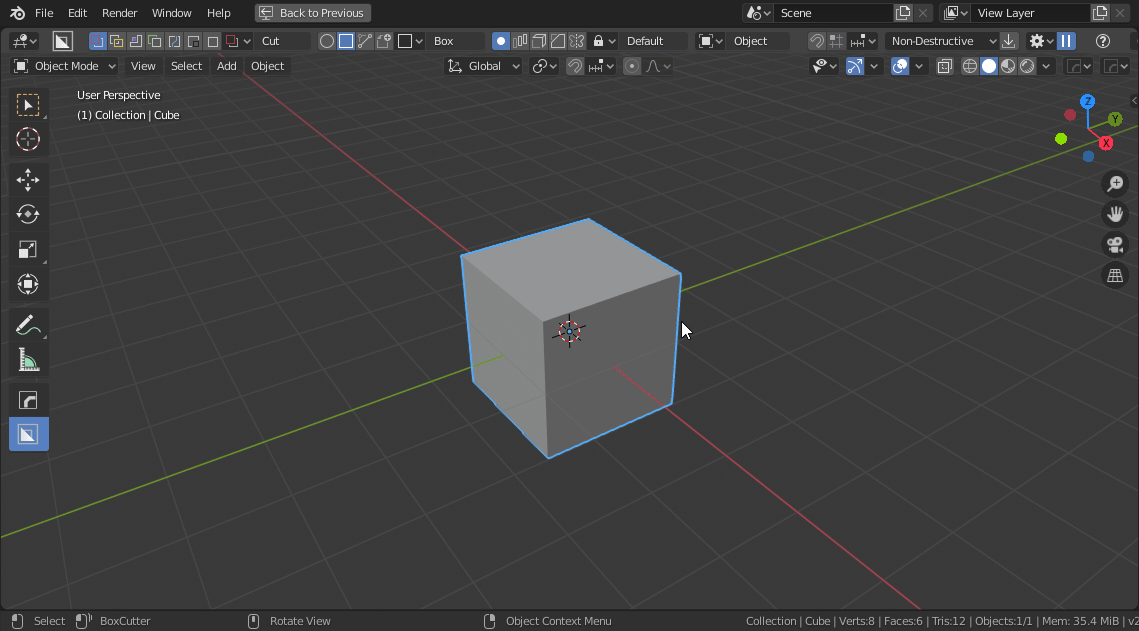Expand the Global transform orientation dropdown
1139x631 pixels.
click(x=484, y=66)
